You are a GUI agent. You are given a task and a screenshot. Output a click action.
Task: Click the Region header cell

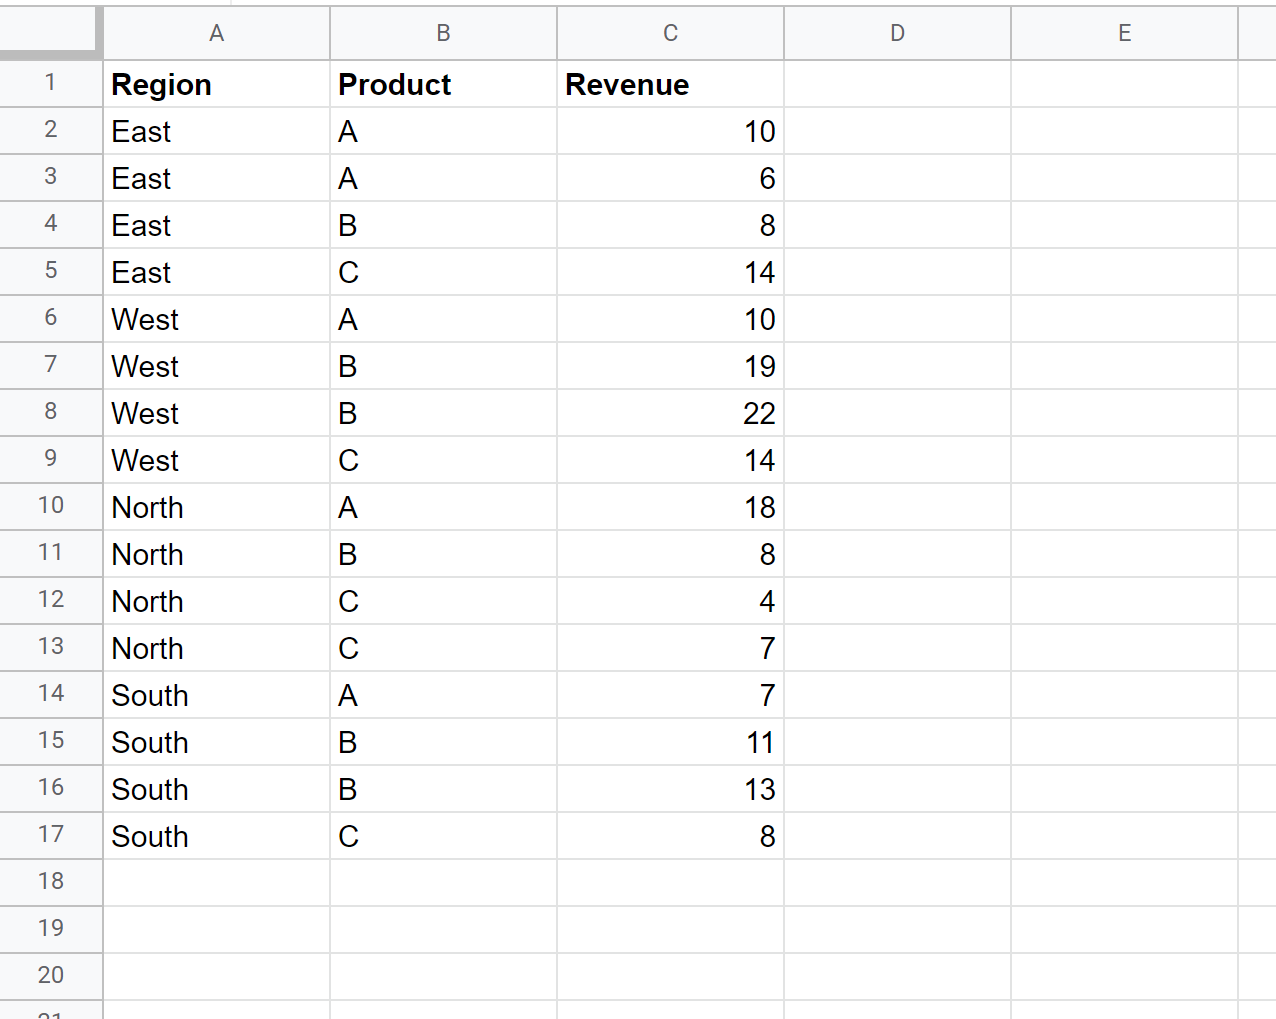pyautogui.click(x=216, y=84)
